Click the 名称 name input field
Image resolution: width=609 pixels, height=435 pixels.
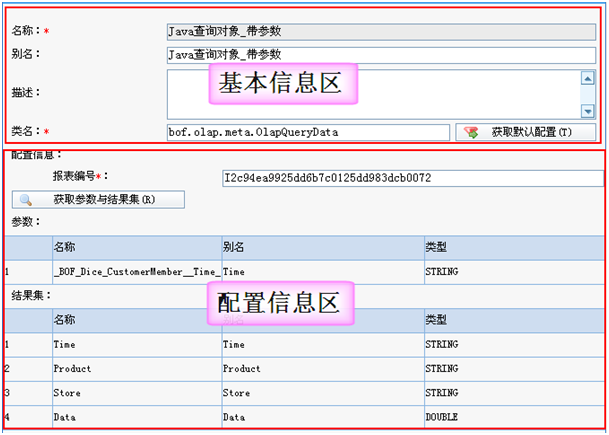[x=381, y=32]
